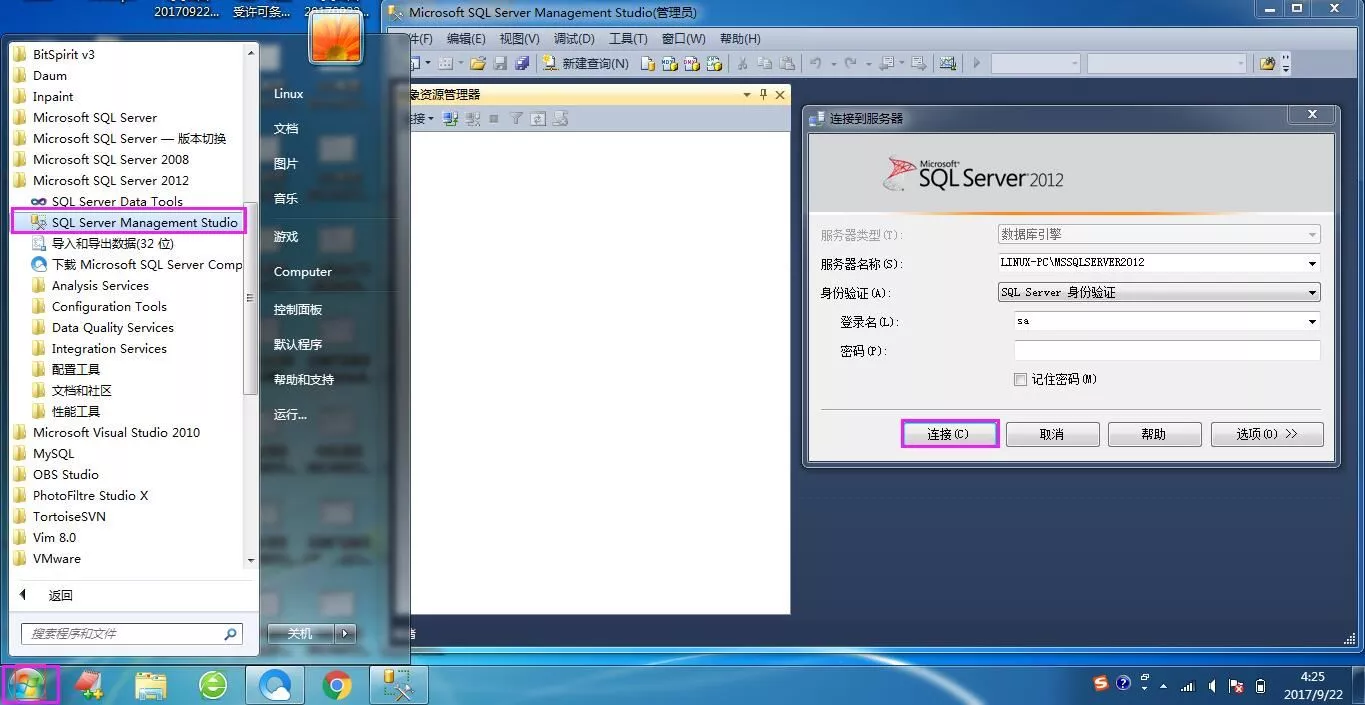Screen dimensions: 1365x705
Task: Open the 调试(D) debug menu
Action: (574, 39)
